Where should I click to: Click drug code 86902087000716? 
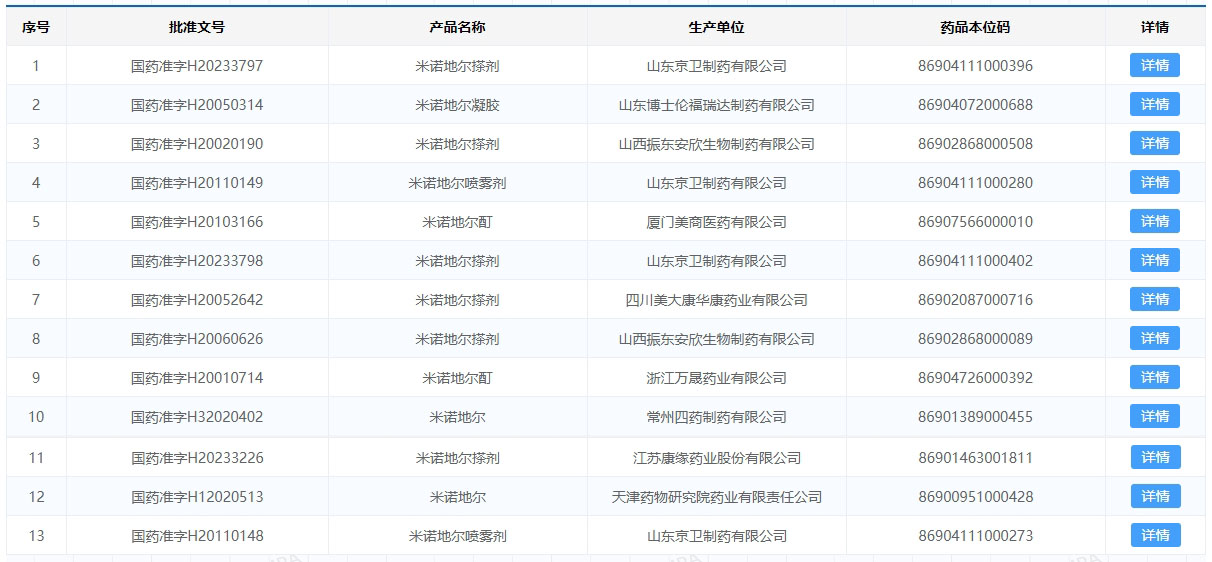pos(975,300)
